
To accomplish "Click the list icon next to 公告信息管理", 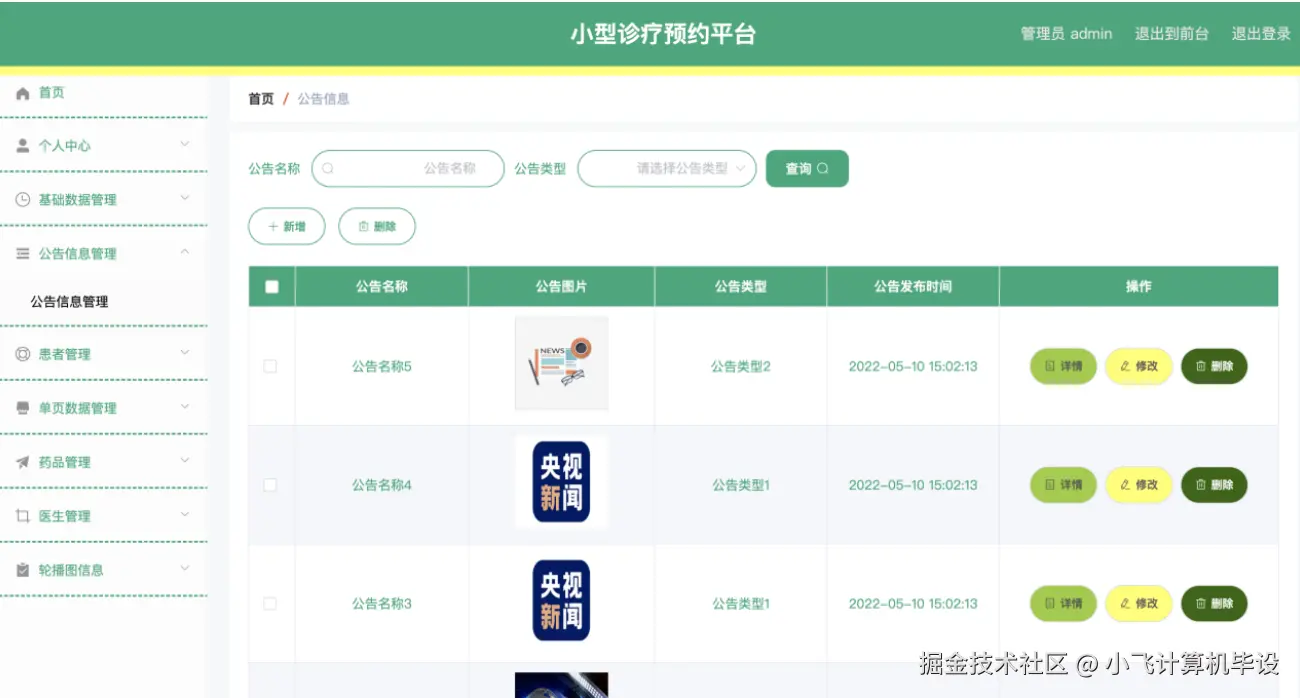I will click(x=23, y=254).
